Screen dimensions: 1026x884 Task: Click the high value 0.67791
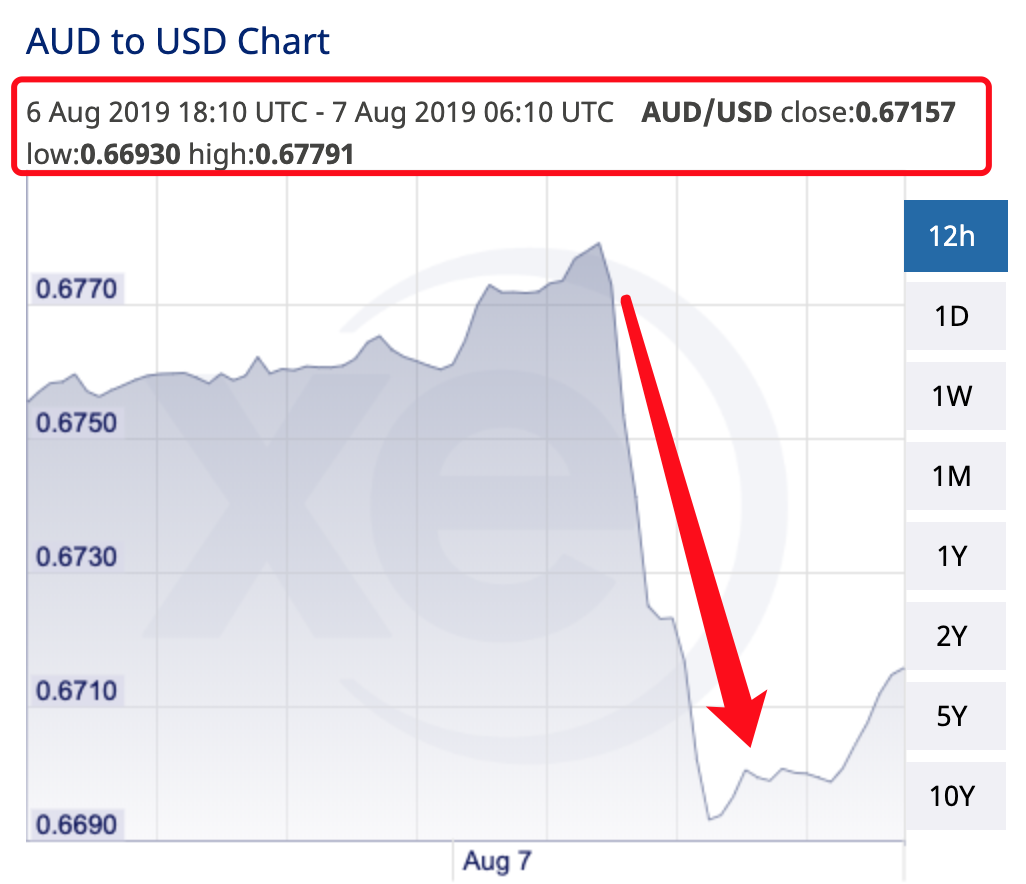pyautogui.click(x=304, y=154)
